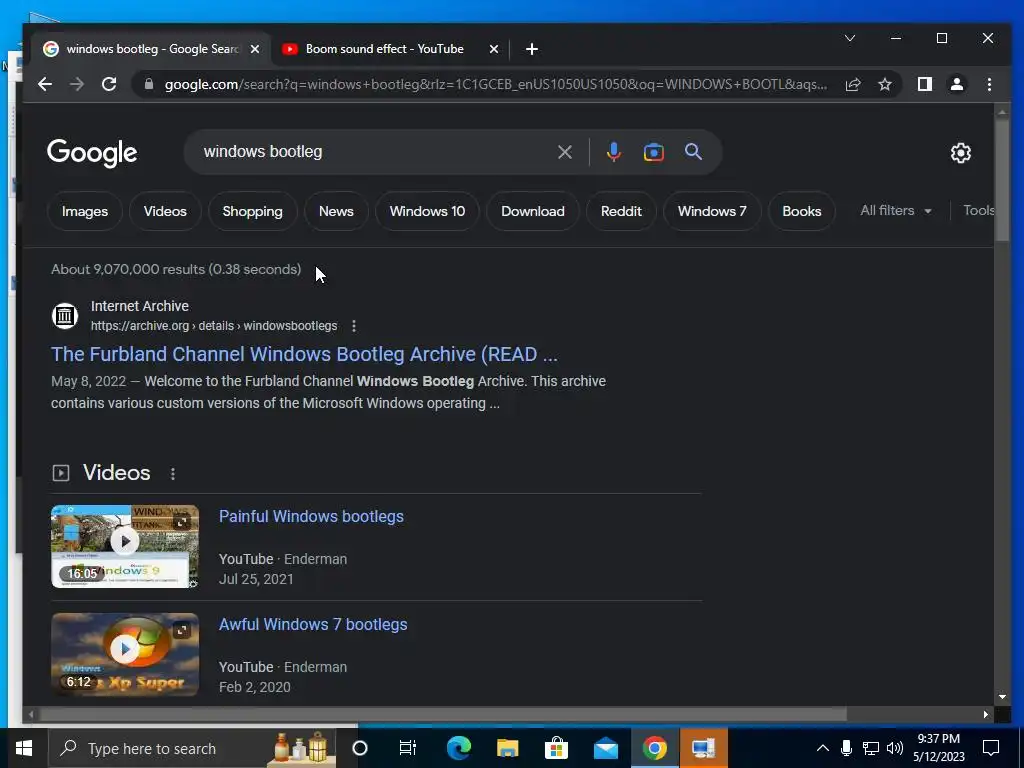
Task: Open Awful Windows 7 bootlegs video link
Action: (313, 624)
